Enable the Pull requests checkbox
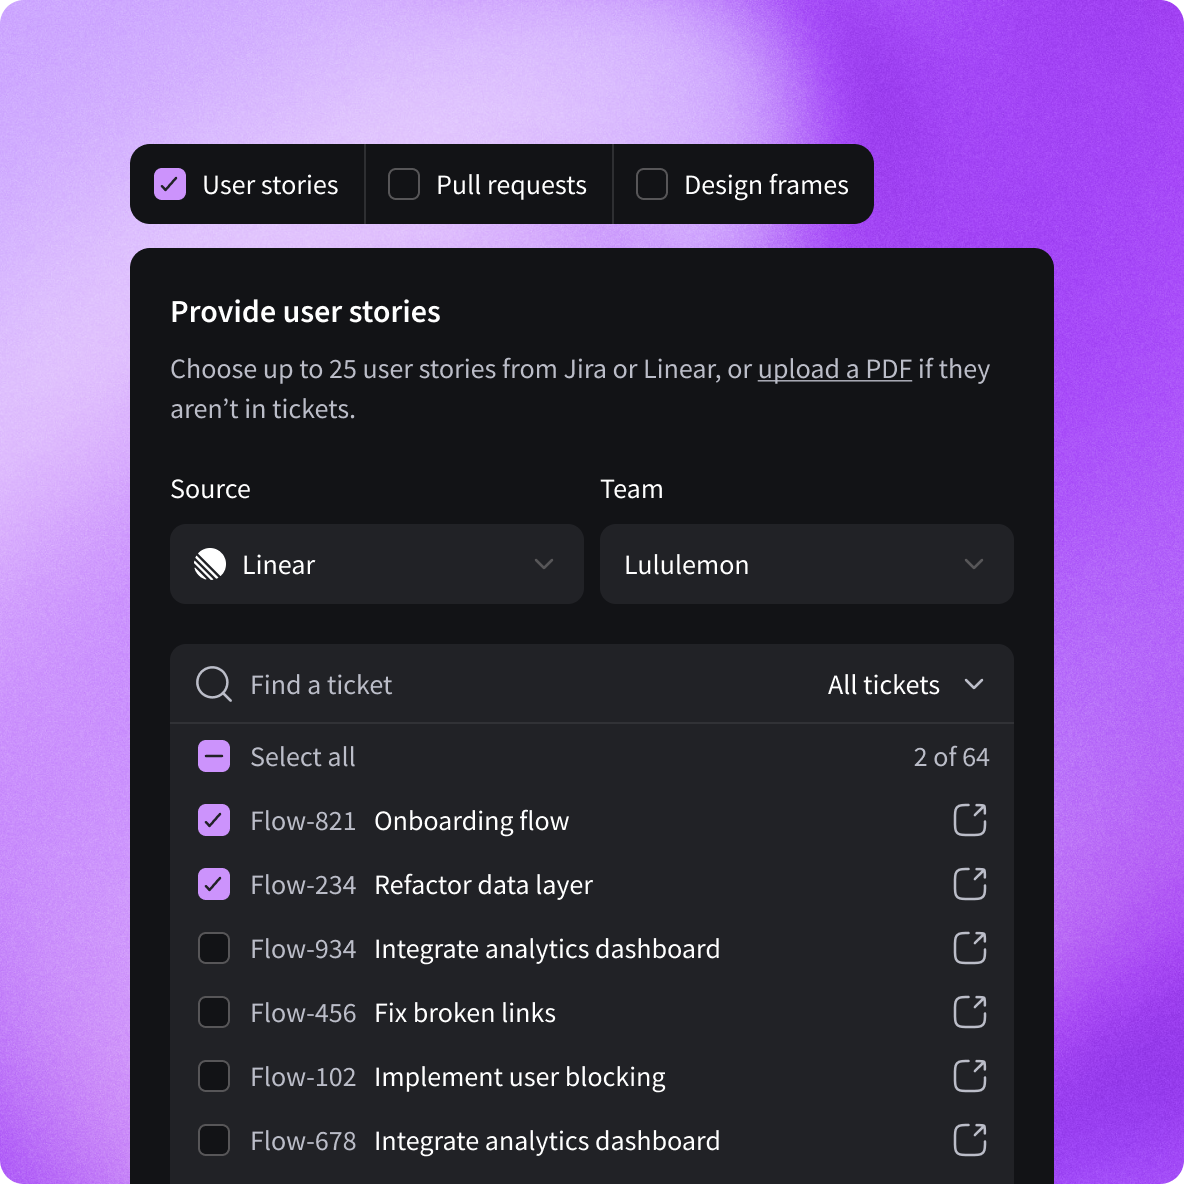Screen dimensions: 1184x1184 pos(403,184)
